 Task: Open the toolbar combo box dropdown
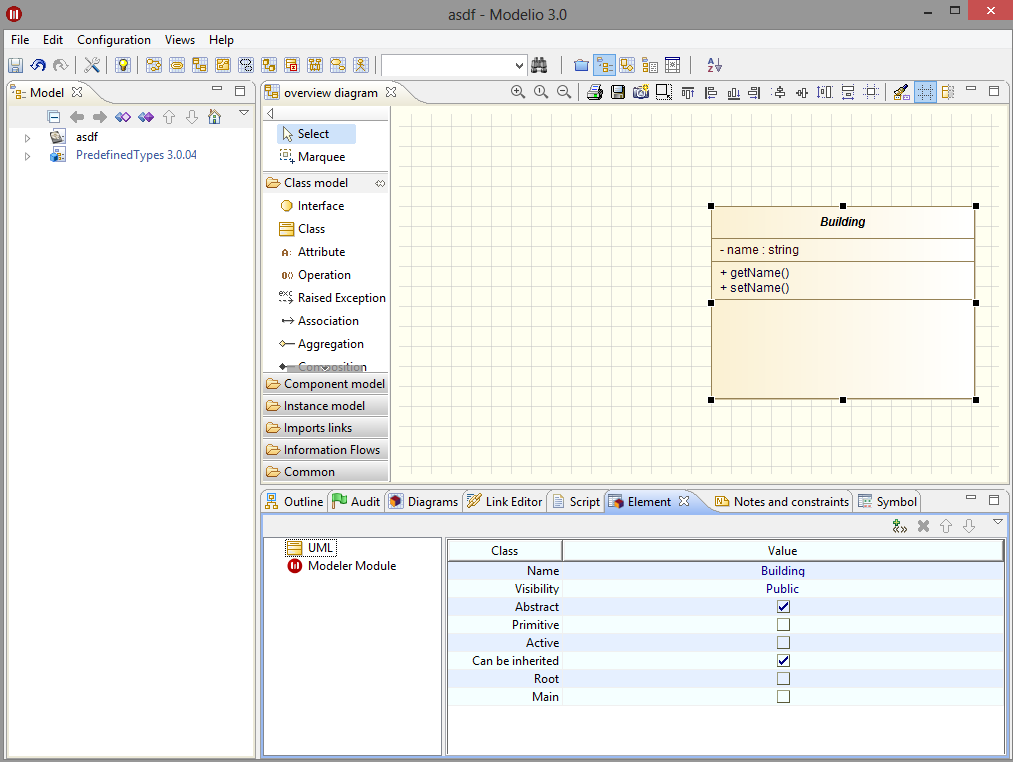(x=518, y=65)
